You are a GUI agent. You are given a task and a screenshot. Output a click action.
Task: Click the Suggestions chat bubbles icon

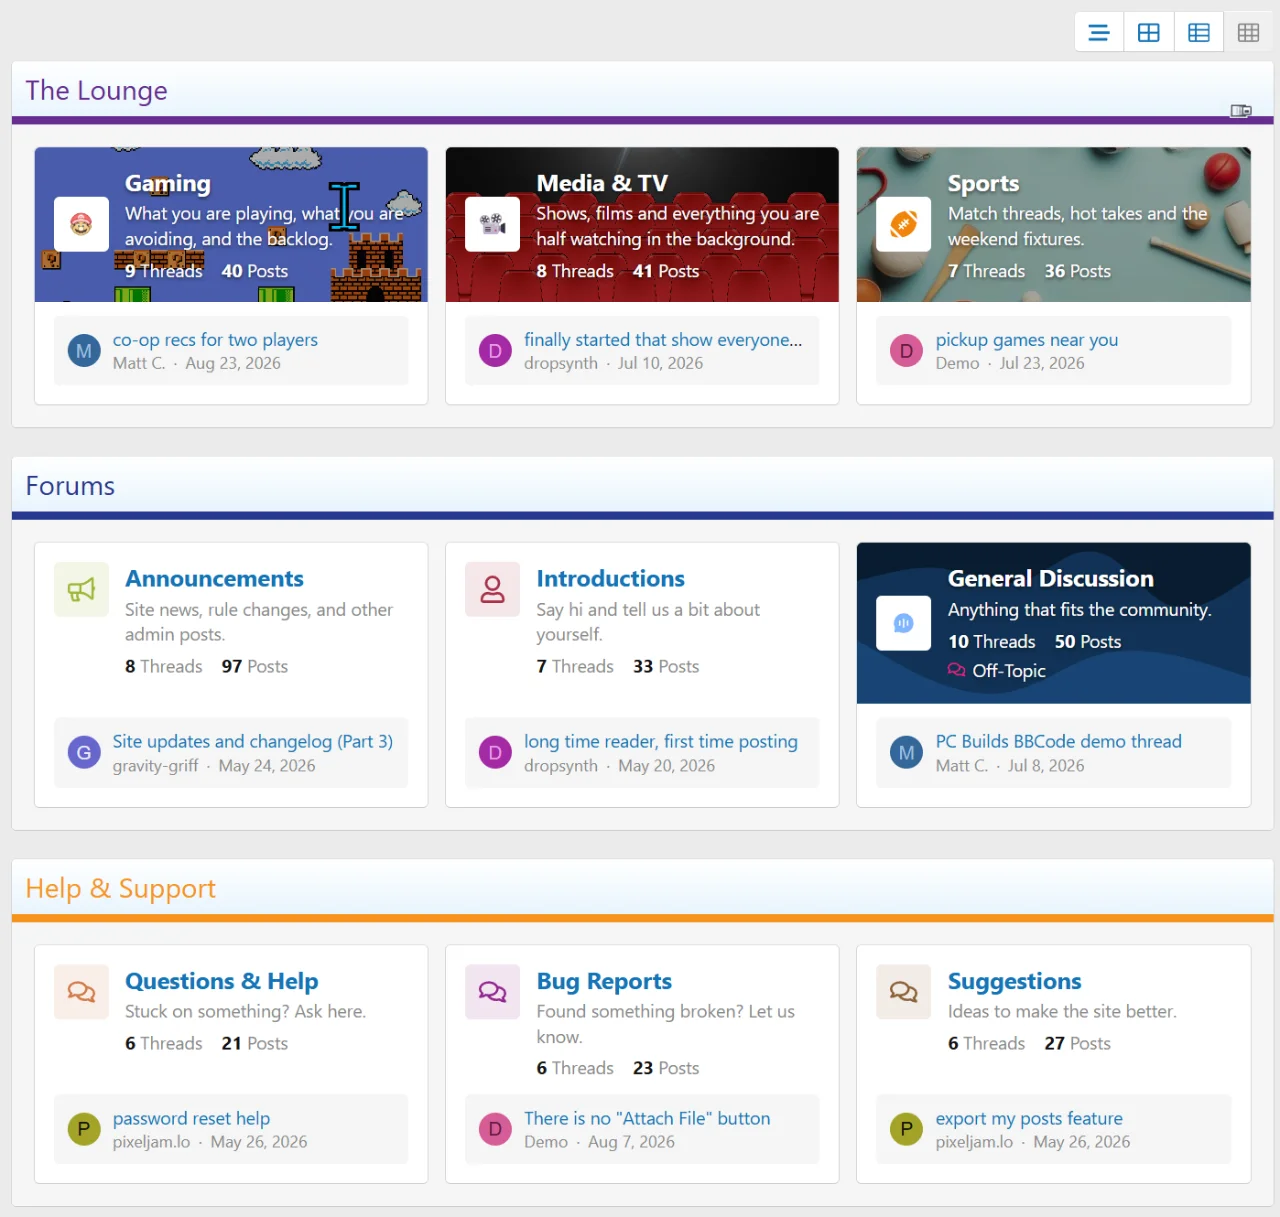tap(904, 992)
